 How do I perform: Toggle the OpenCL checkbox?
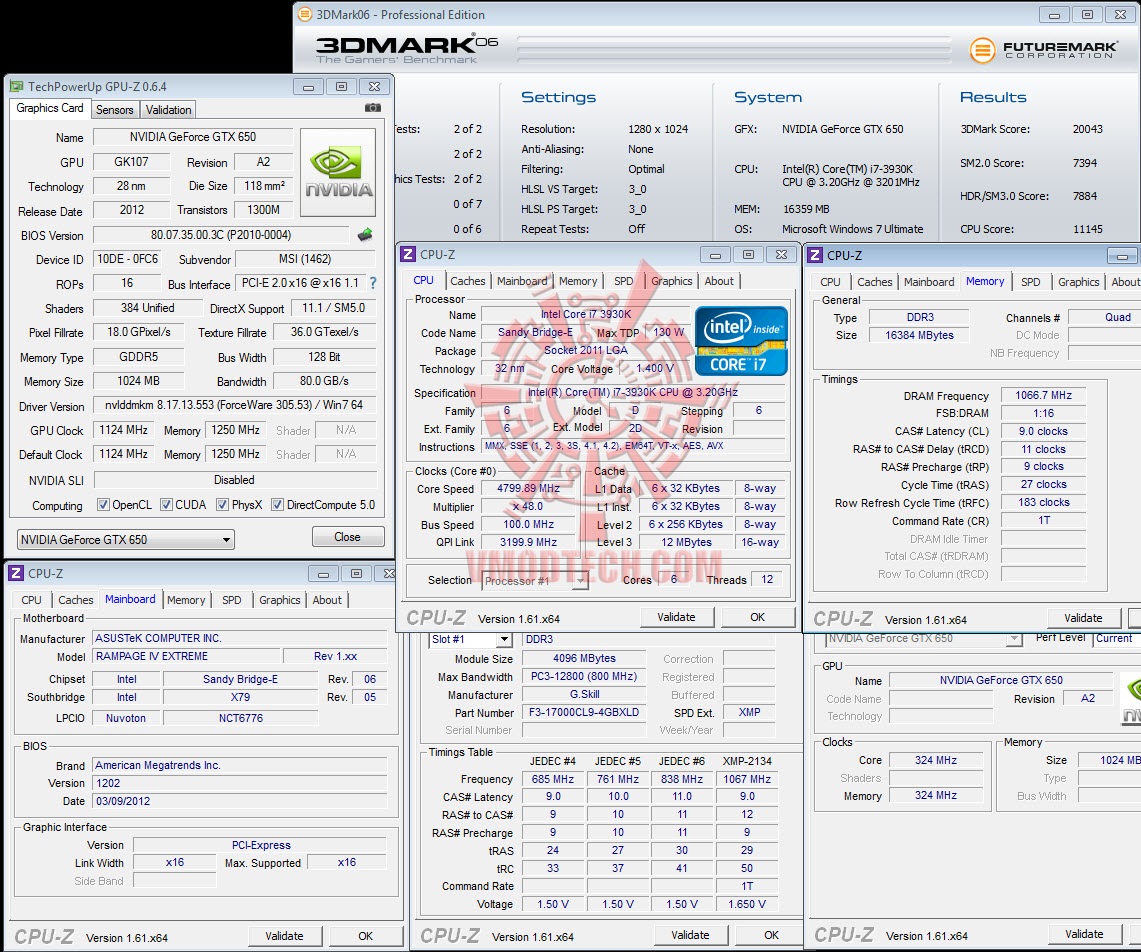(x=103, y=505)
